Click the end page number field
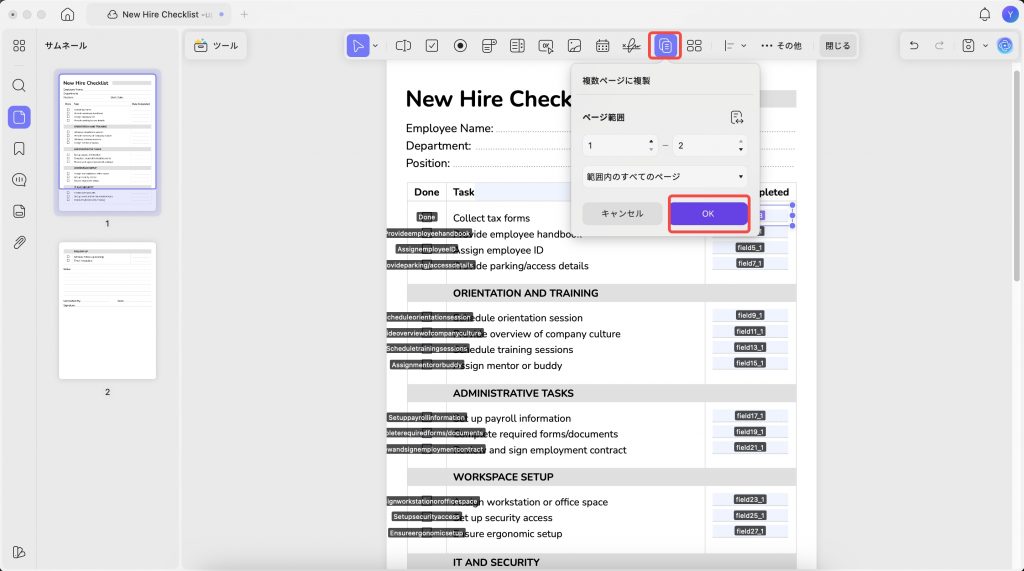Image resolution: width=1024 pixels, height=571 pixels. 710,145
